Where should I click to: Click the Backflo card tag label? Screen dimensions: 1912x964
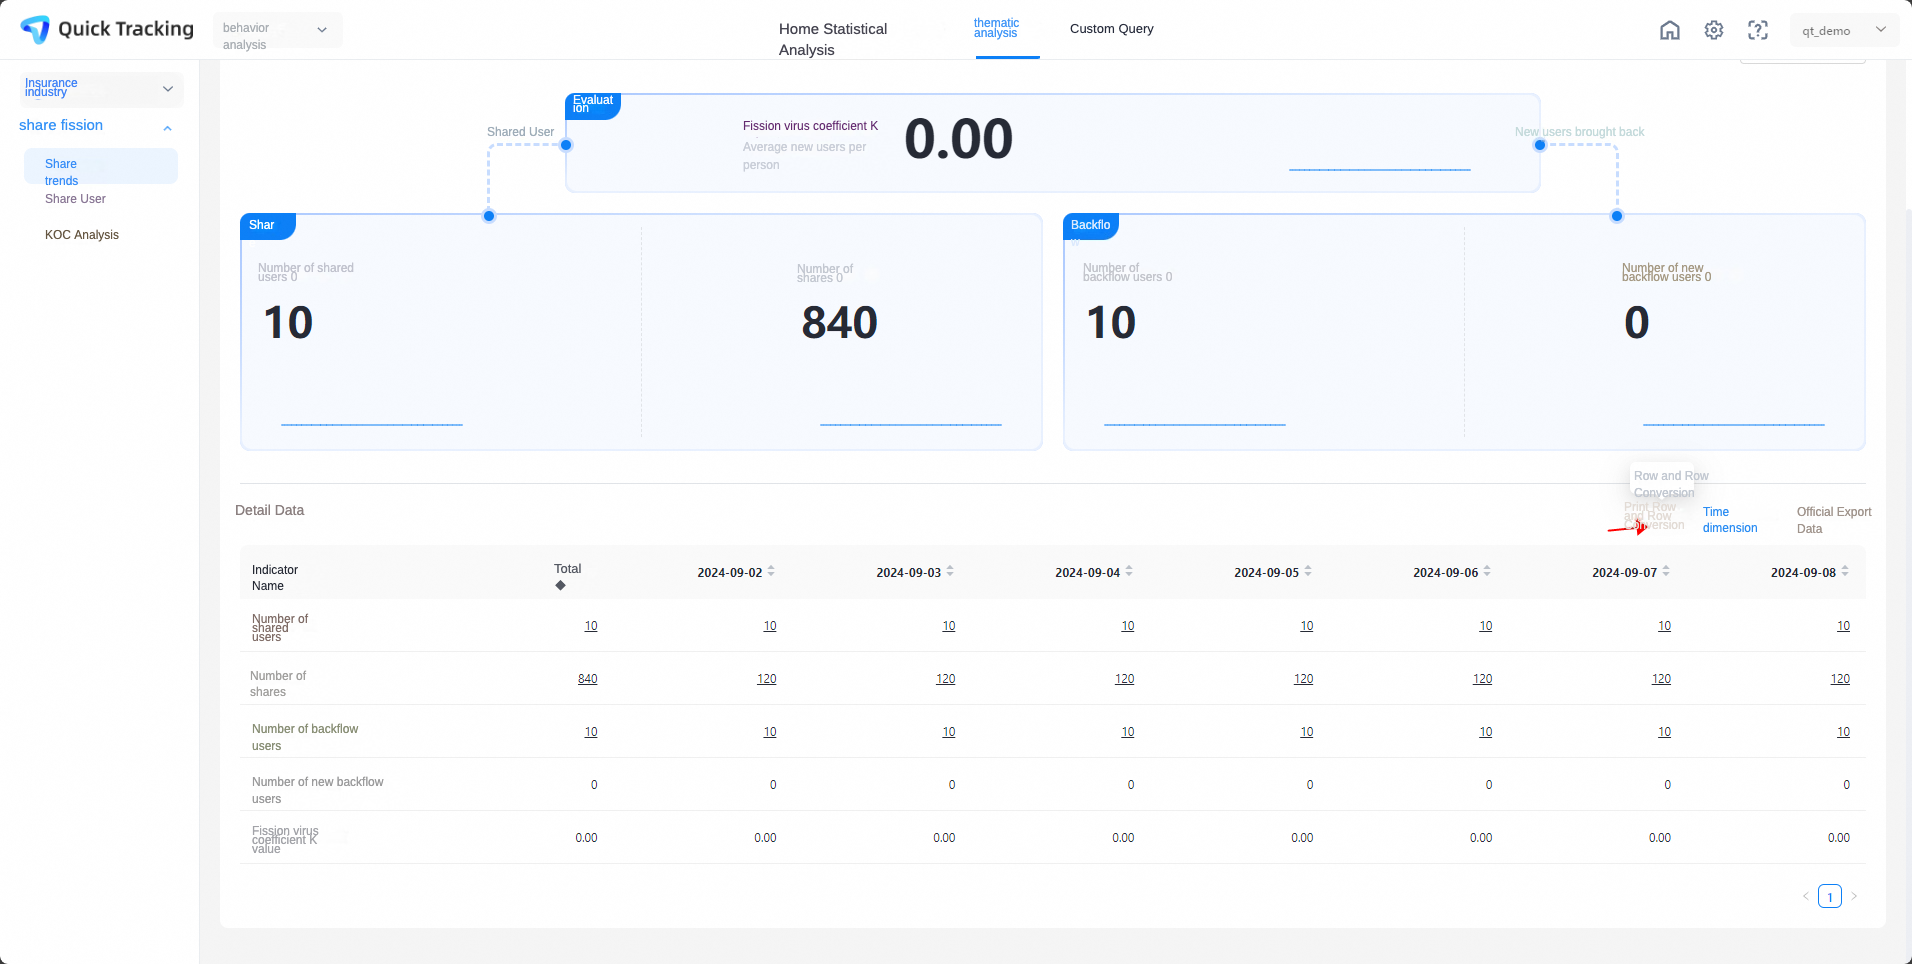(1091, 226)
